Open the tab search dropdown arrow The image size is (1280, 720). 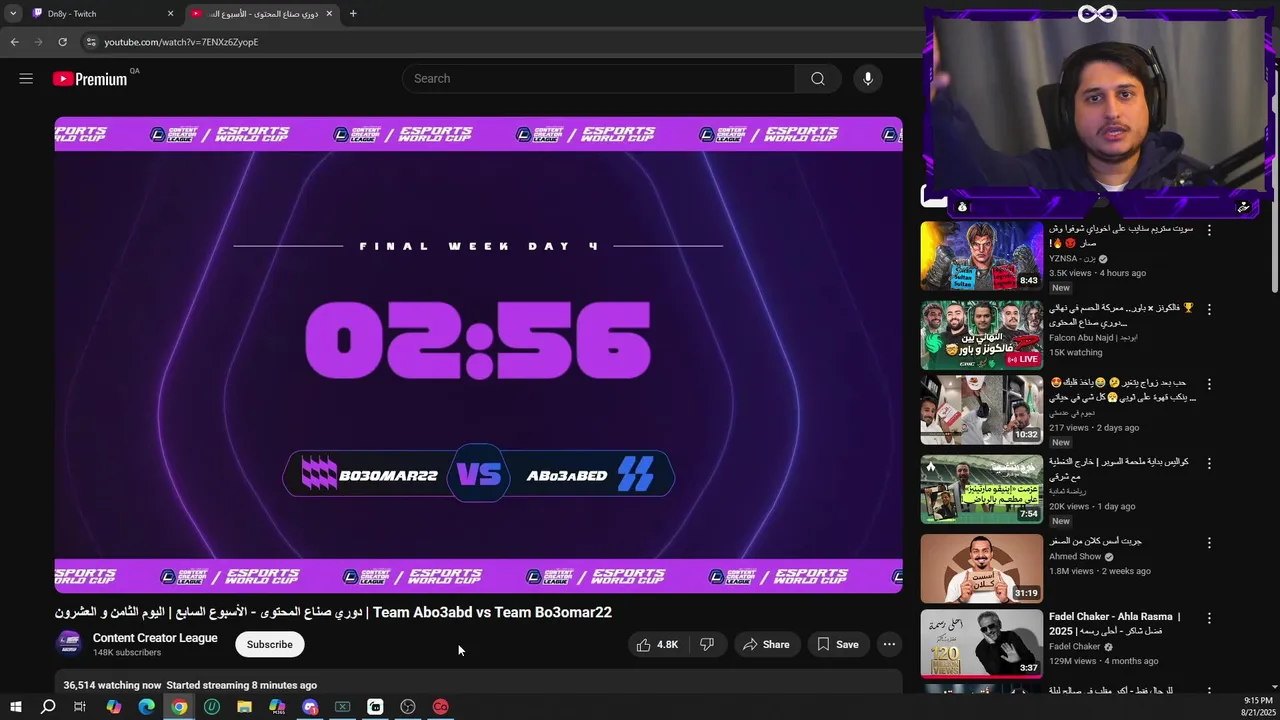coord(13,14)
